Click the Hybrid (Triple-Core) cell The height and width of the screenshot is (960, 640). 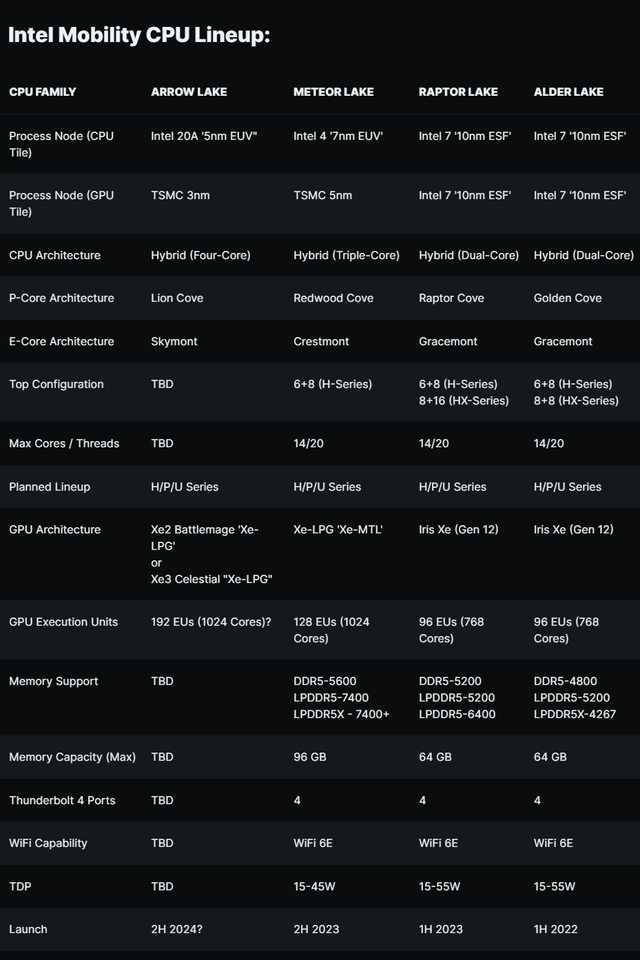point(346,255)
